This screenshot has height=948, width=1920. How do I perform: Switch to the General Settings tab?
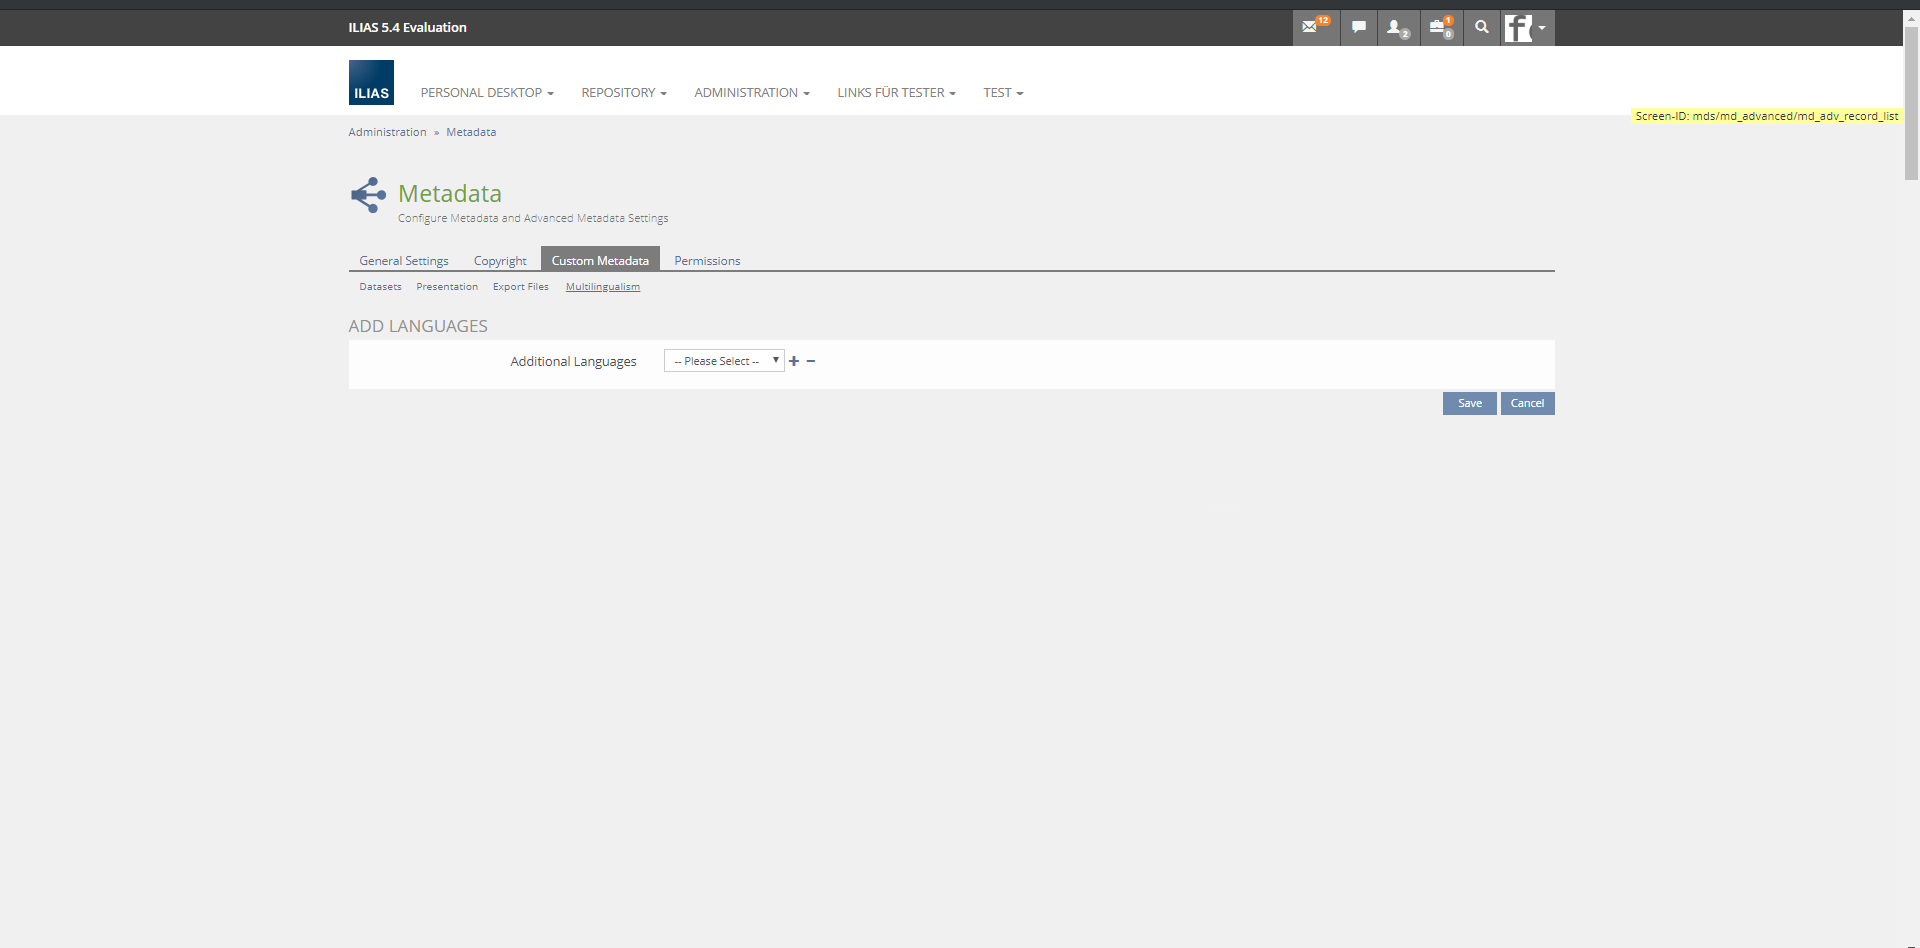404,261
